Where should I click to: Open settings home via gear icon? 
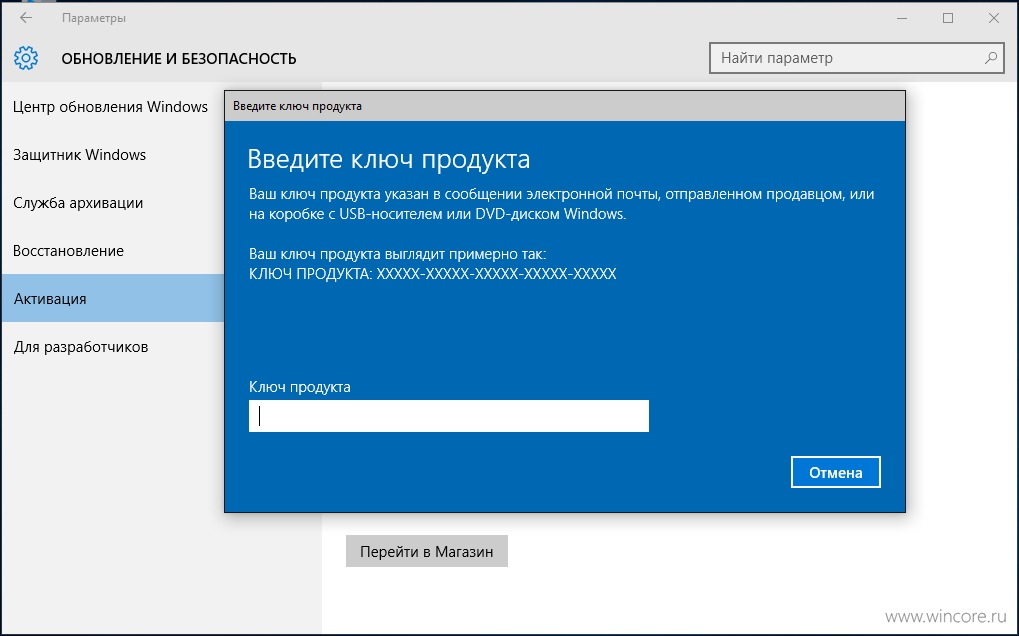26,58
